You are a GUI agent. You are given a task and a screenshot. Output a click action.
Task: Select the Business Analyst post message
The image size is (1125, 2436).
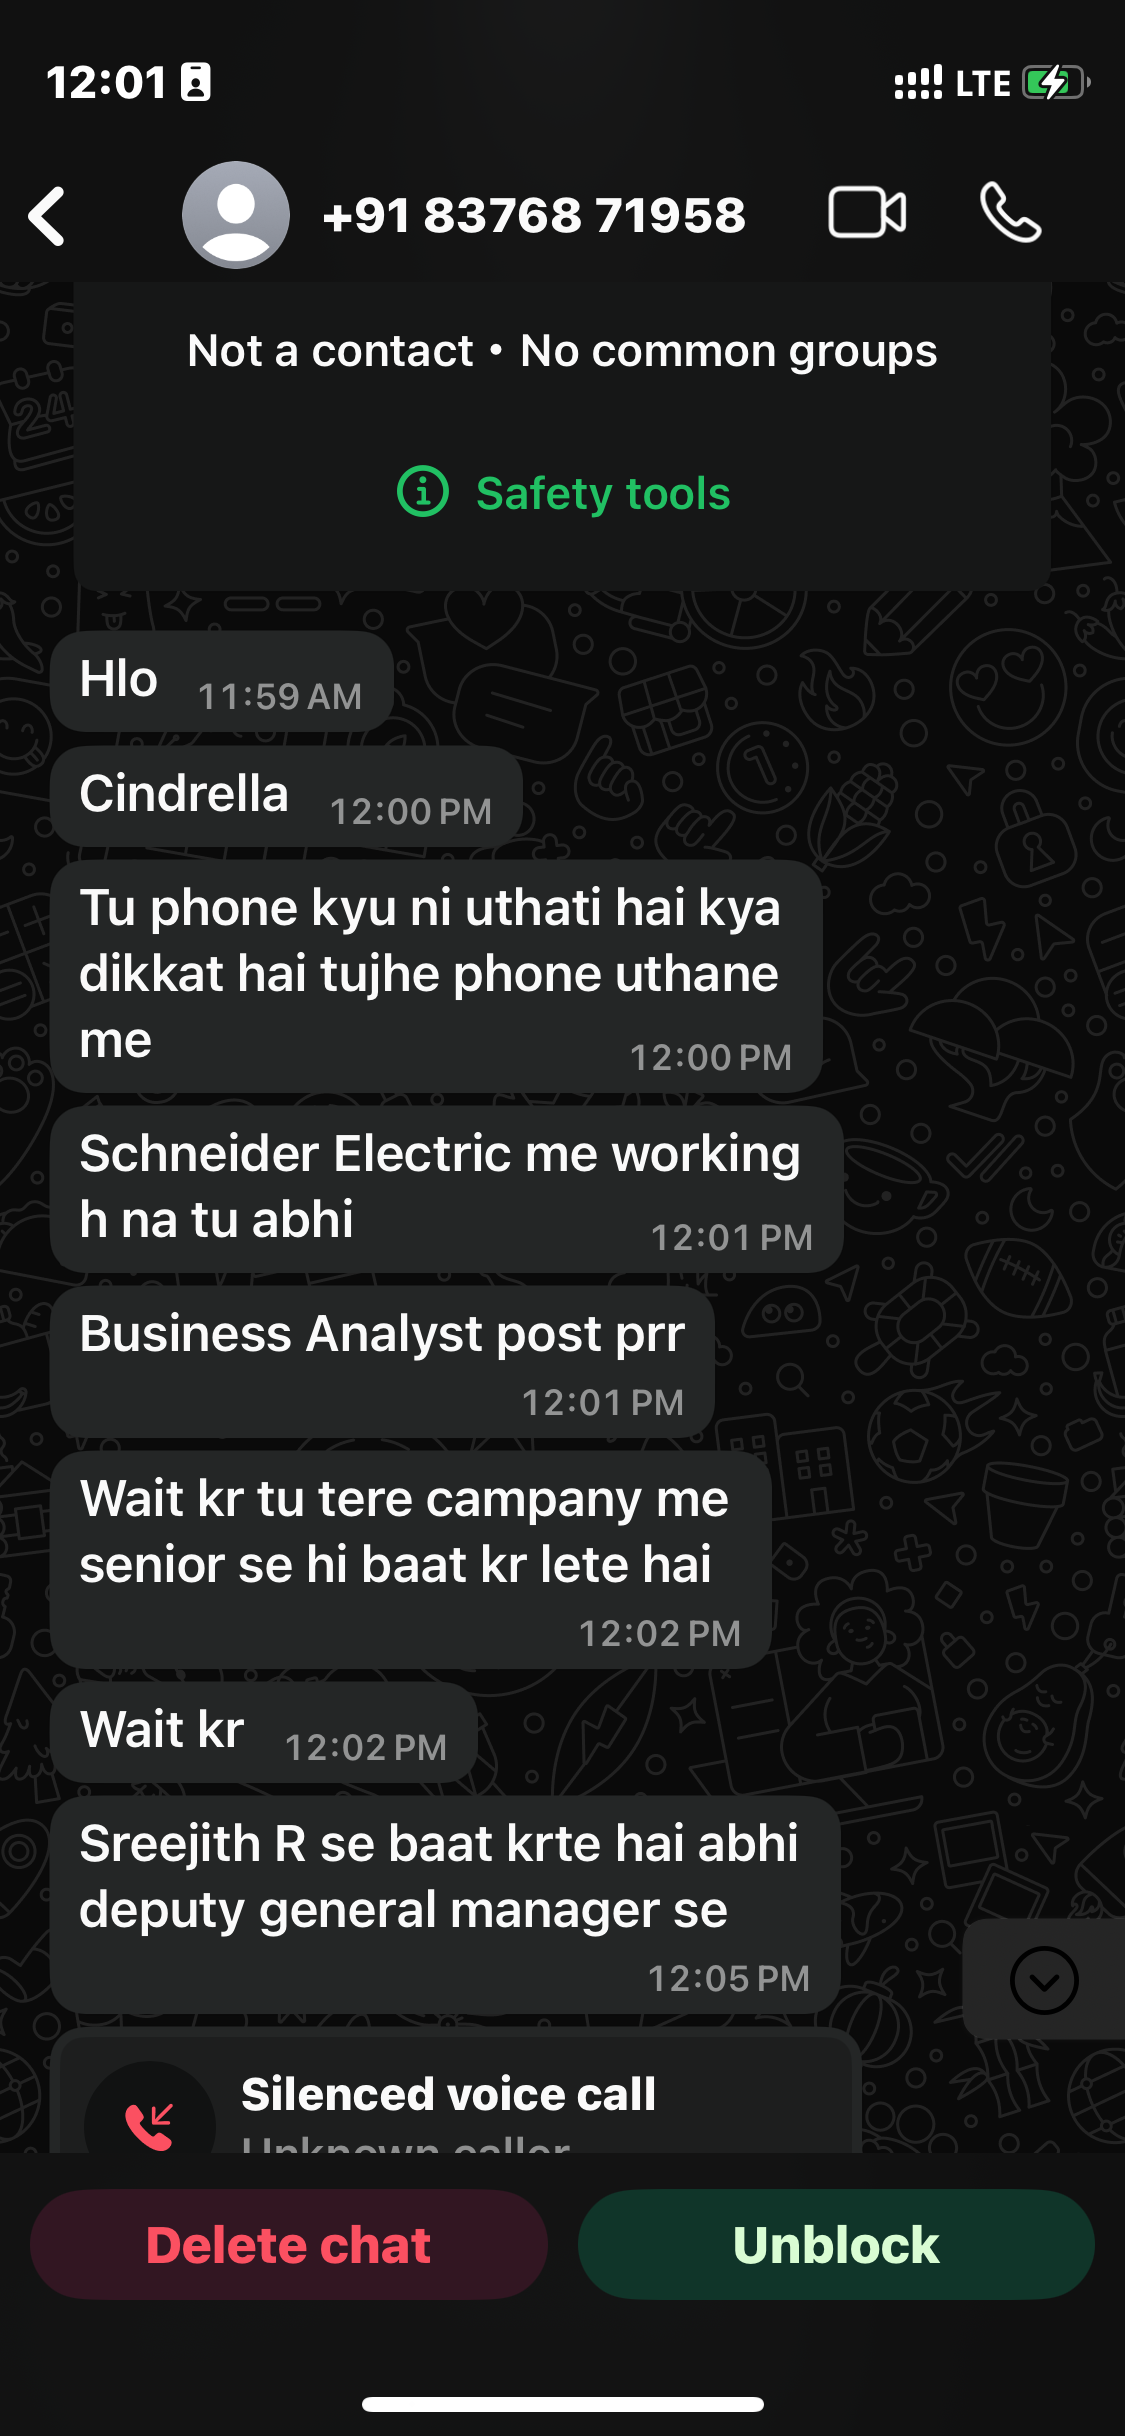pyautogui.click(x=383, y=1362)
